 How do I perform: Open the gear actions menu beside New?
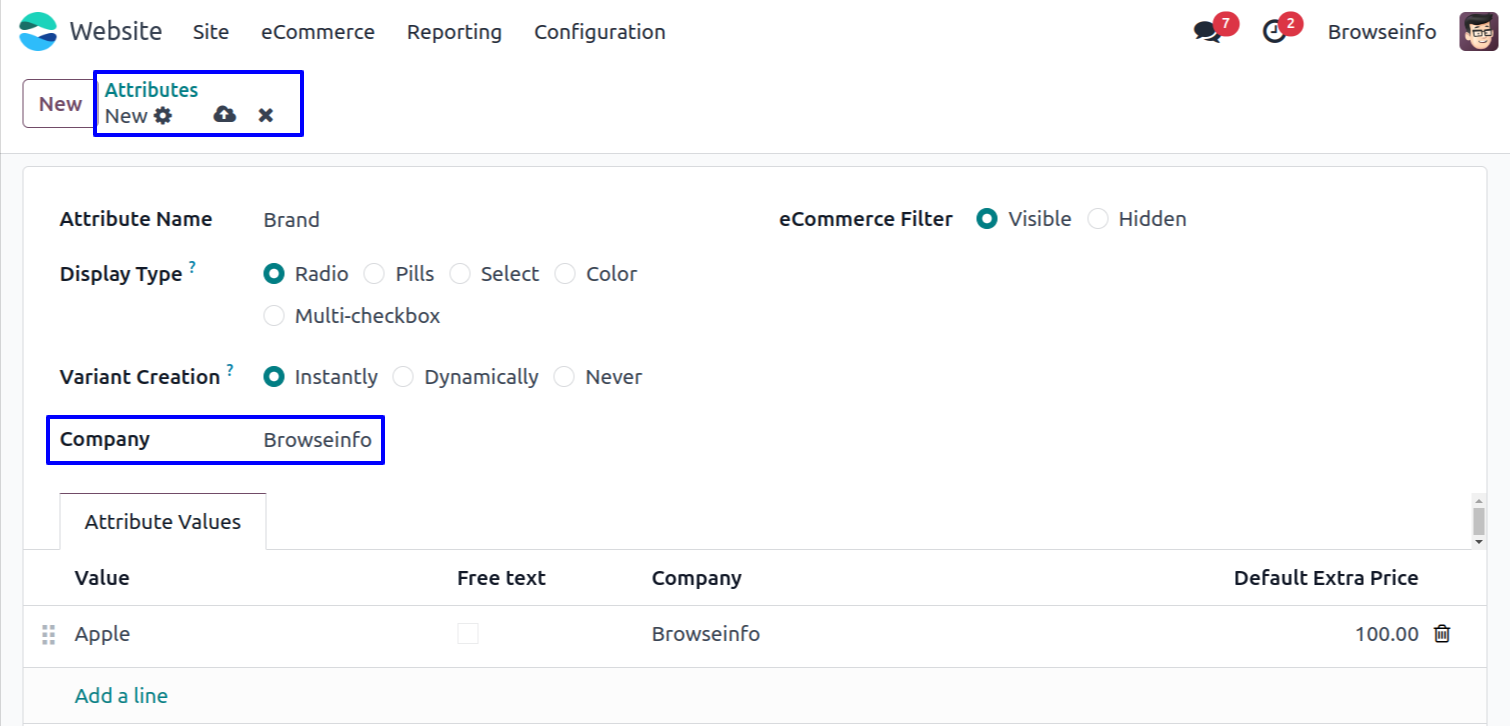click(163, 116)
